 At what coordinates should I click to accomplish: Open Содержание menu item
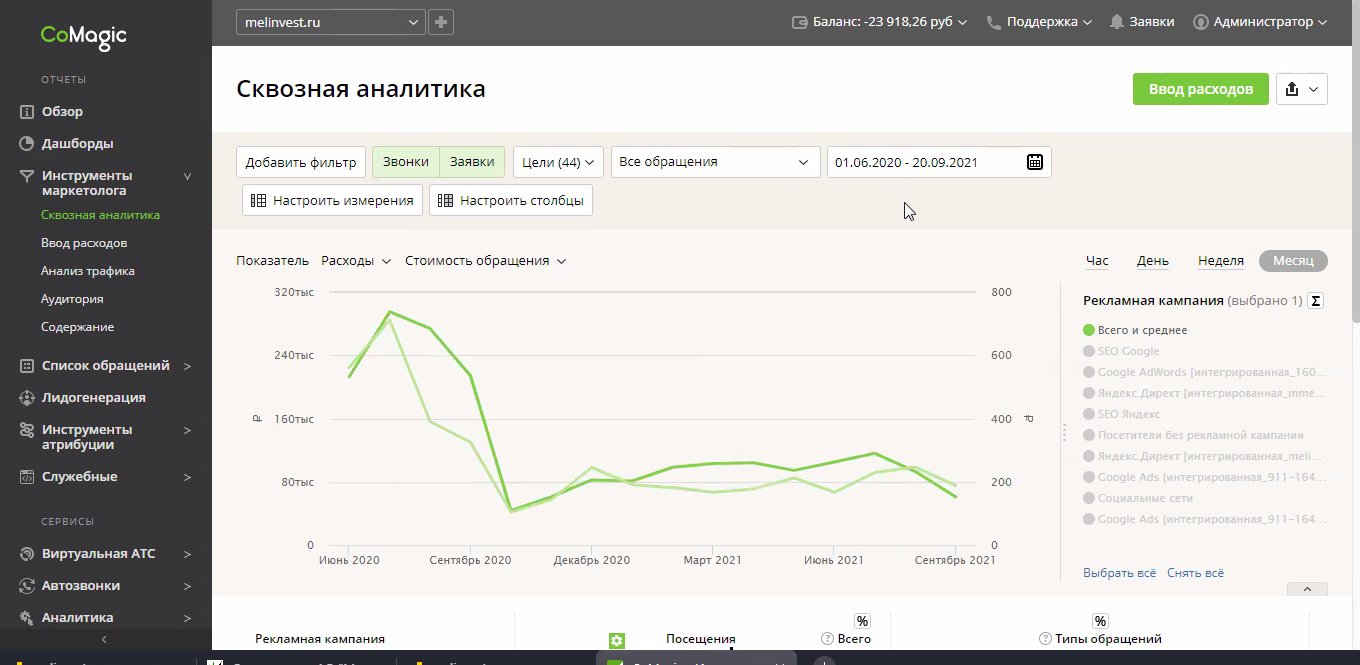pyautogui.click(x=77, y=327)
